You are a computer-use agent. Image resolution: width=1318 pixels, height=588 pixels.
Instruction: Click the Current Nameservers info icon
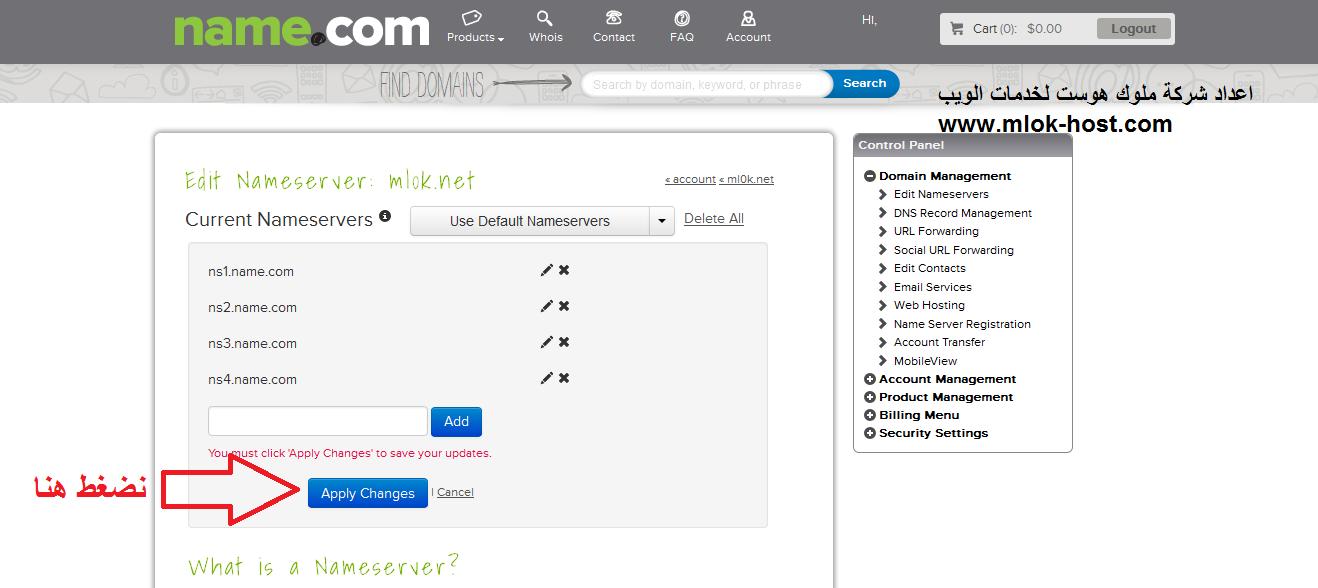pyautogui.click(x=385, y=216)
